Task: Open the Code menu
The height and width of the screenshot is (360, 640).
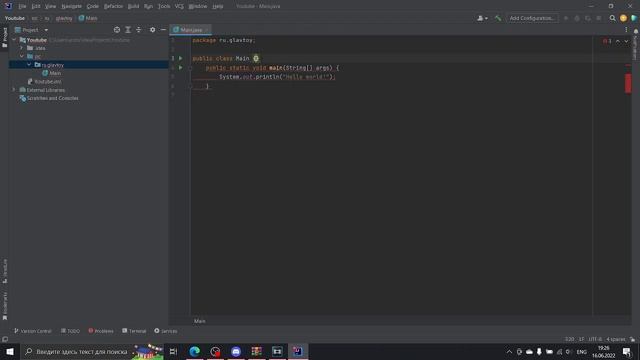Action: click(x=93, y=6)
